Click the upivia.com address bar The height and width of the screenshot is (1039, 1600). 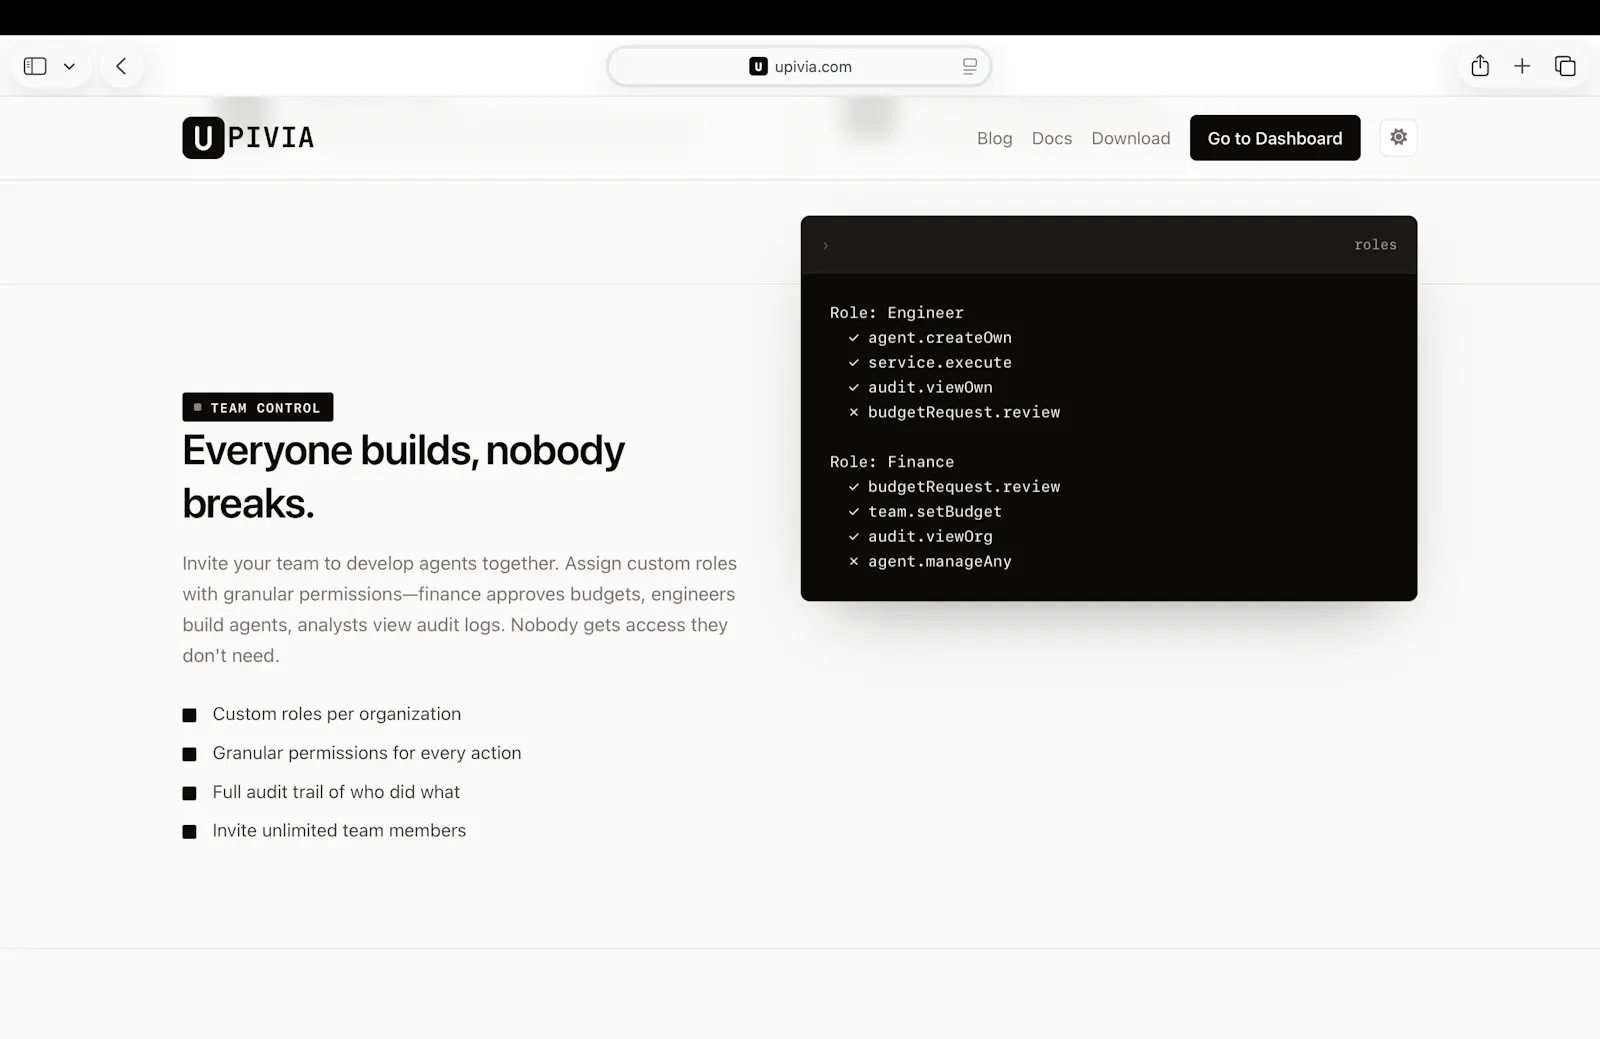pyautogui.click(x=799, y=66)
